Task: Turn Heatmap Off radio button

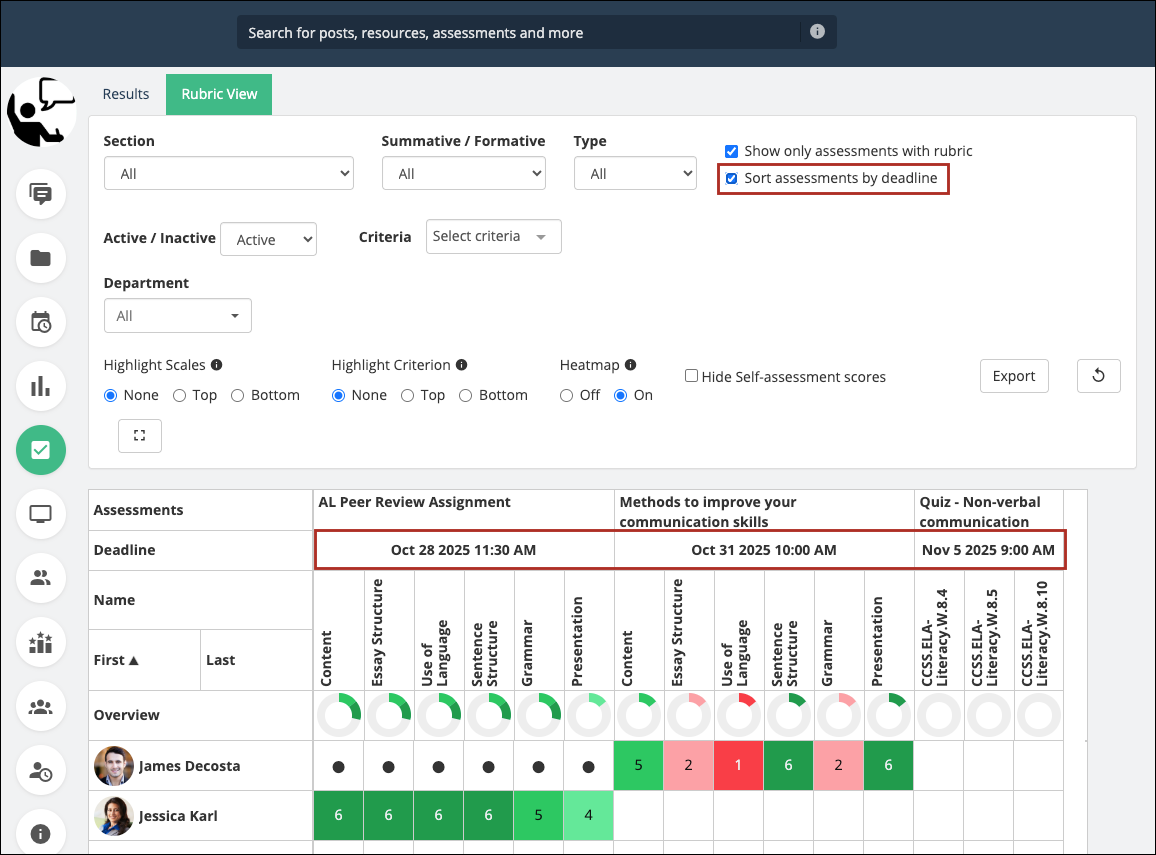Action: coord(566,395)
